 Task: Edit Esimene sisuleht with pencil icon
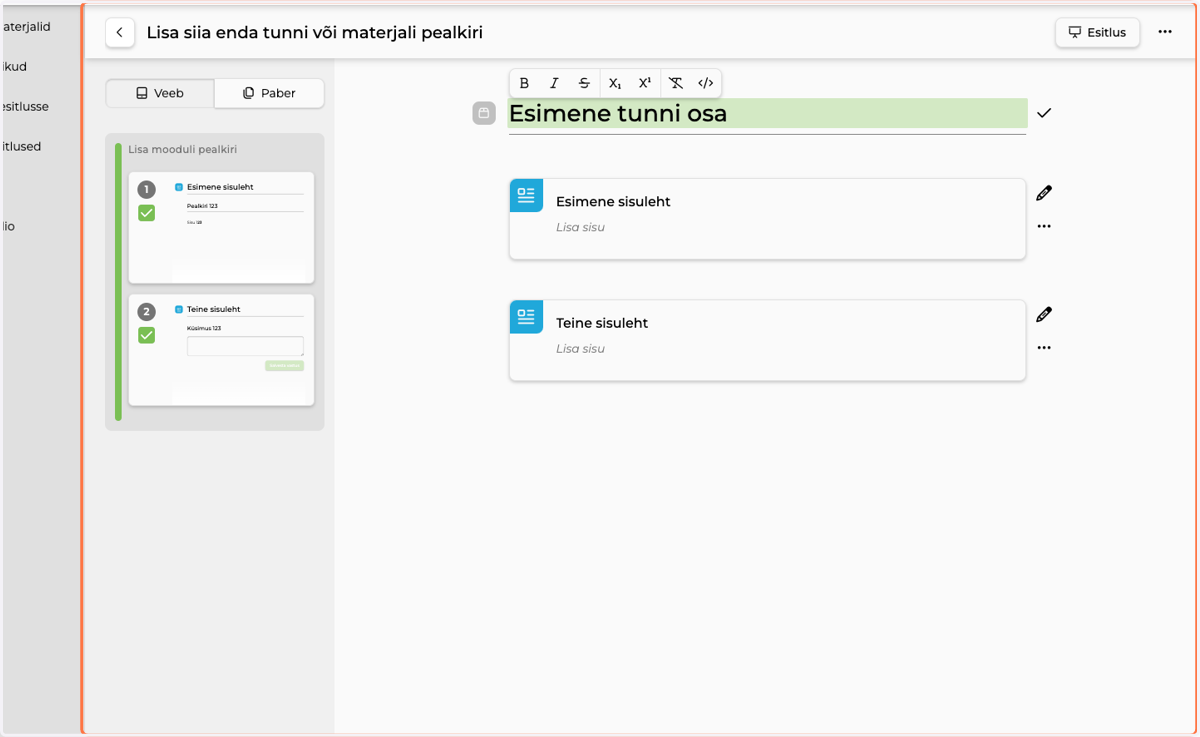coord(1044,193)
